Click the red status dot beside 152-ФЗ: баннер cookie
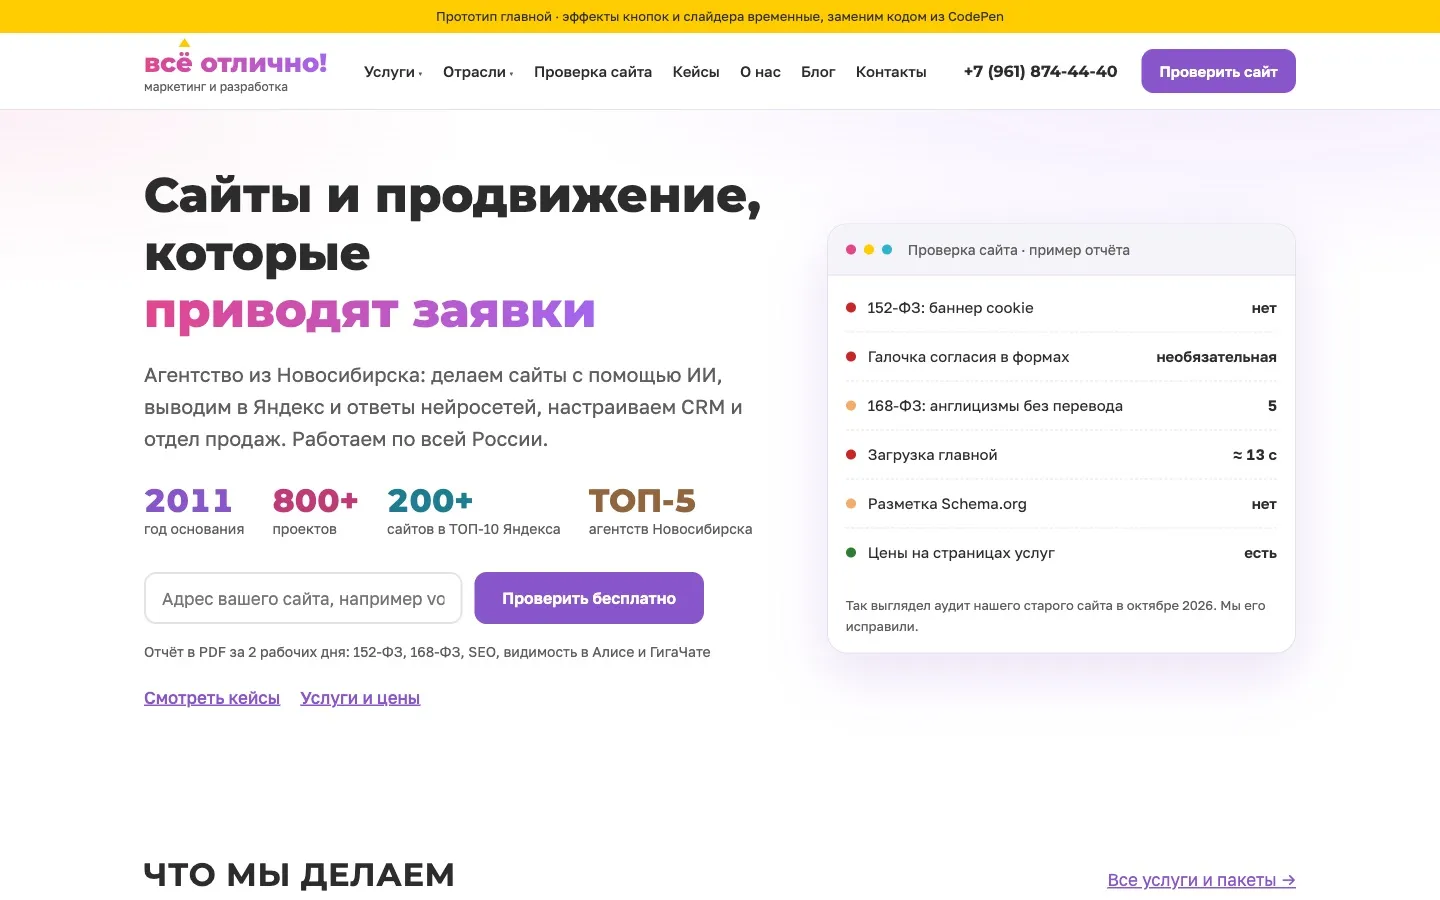The image size is (1440, 900). click(x=851, y=308)
